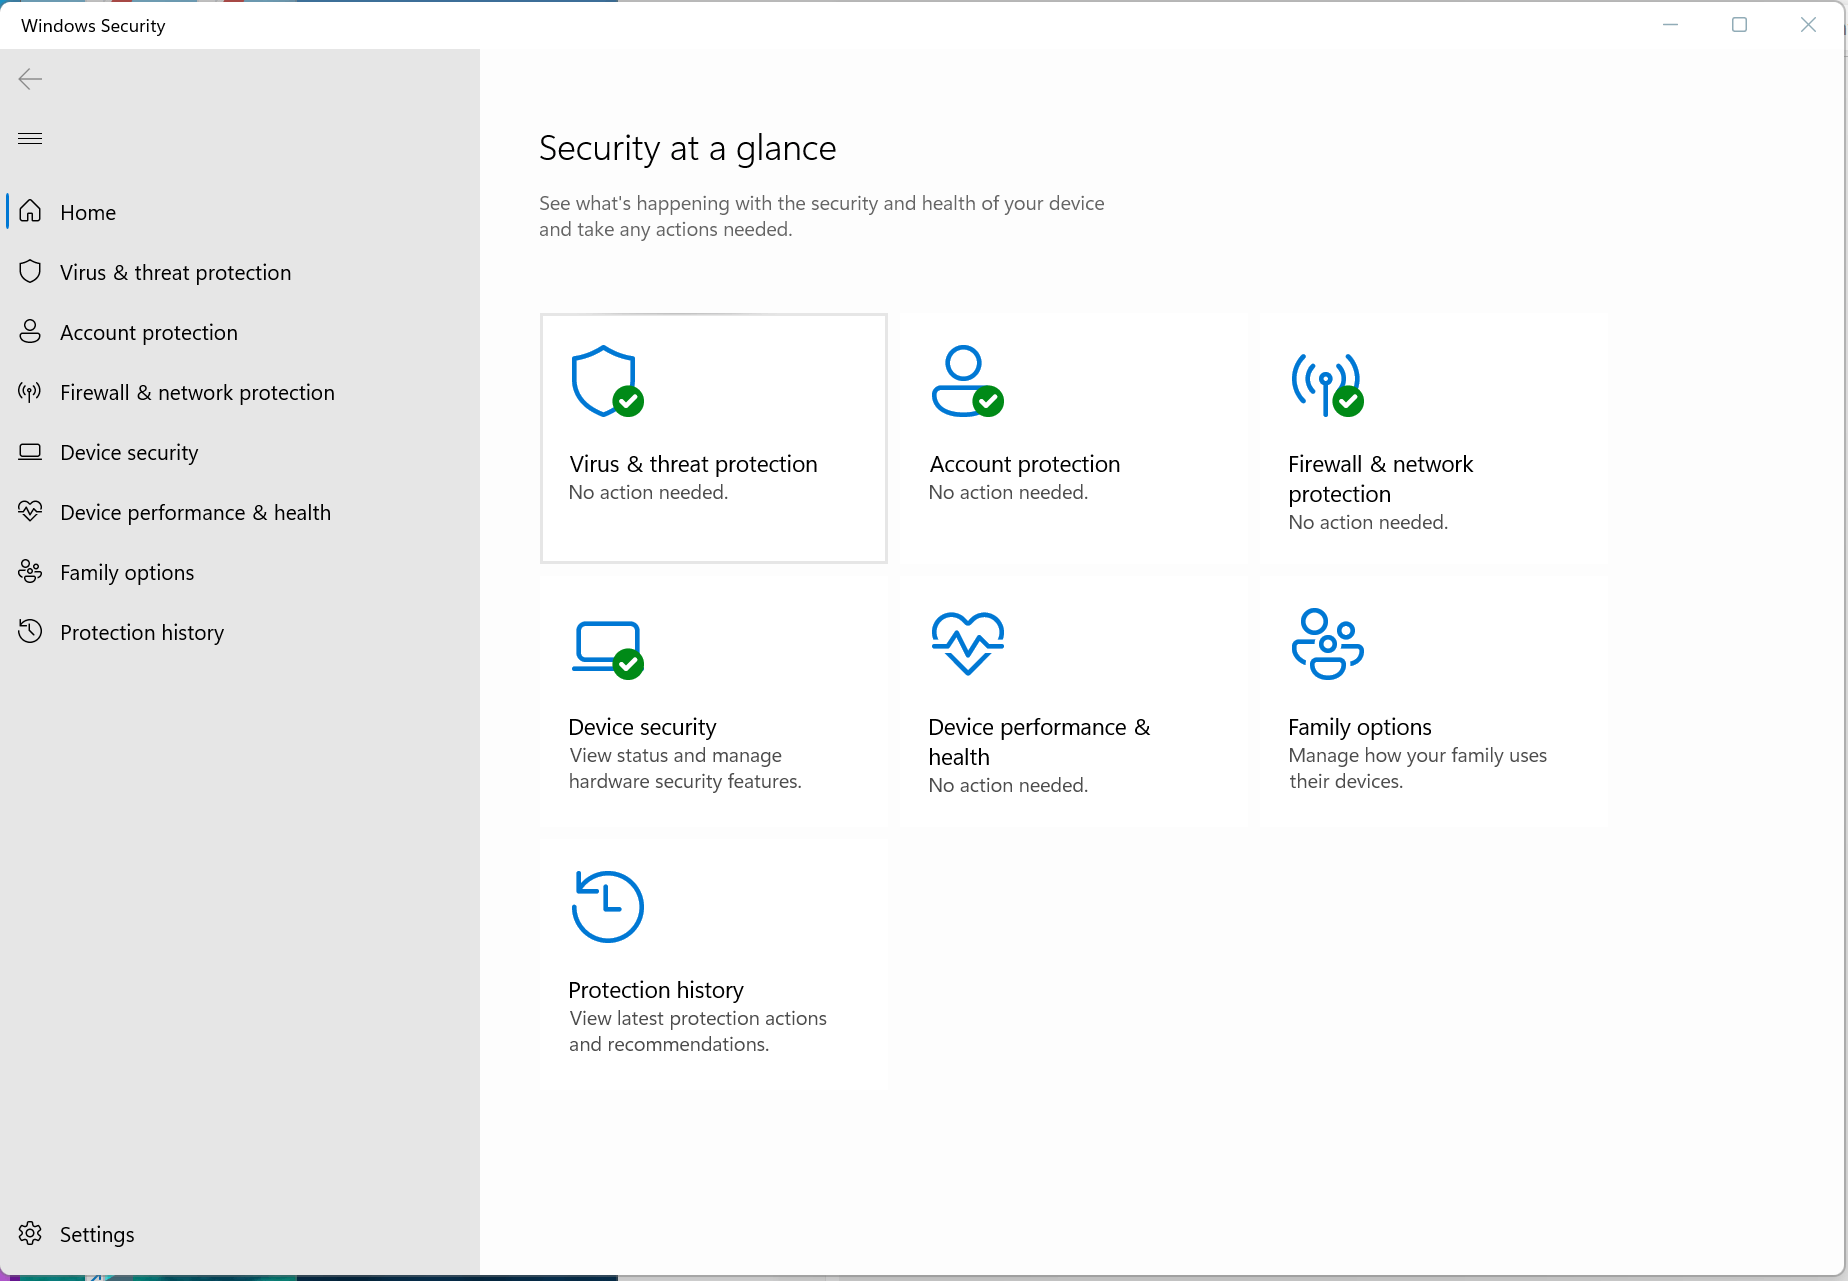Click the shield icon on Virus & threat protection tile
The width and height of the screenshot is (1848, 1281).
(x=607, y=381)
